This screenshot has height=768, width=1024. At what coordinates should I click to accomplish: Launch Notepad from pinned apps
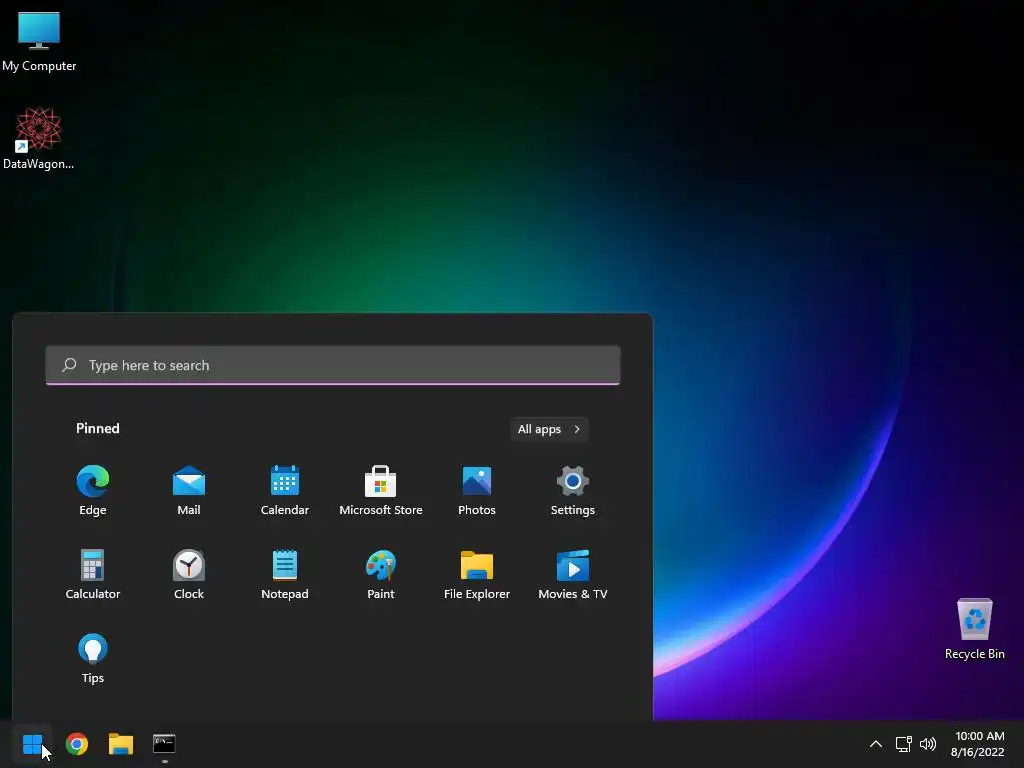tap(285, 574)
